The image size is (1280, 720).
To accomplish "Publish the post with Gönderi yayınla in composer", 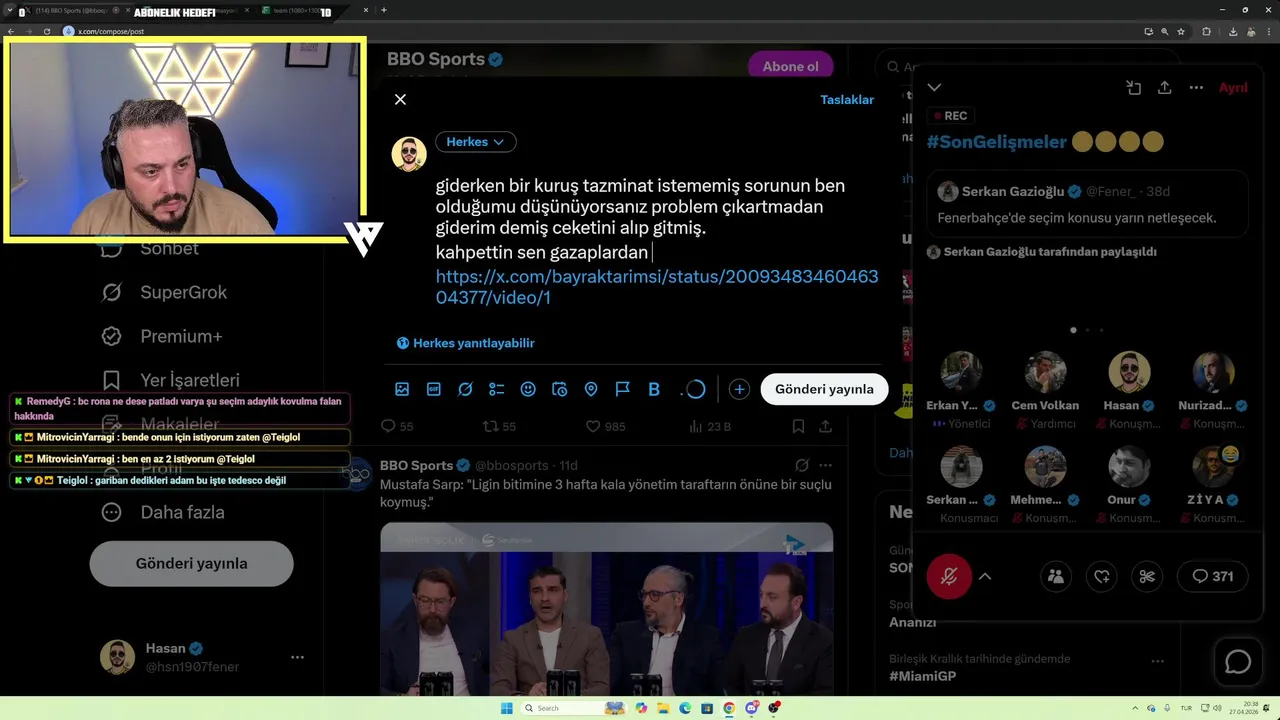I will pyautogui.click(x=824, y=389).
